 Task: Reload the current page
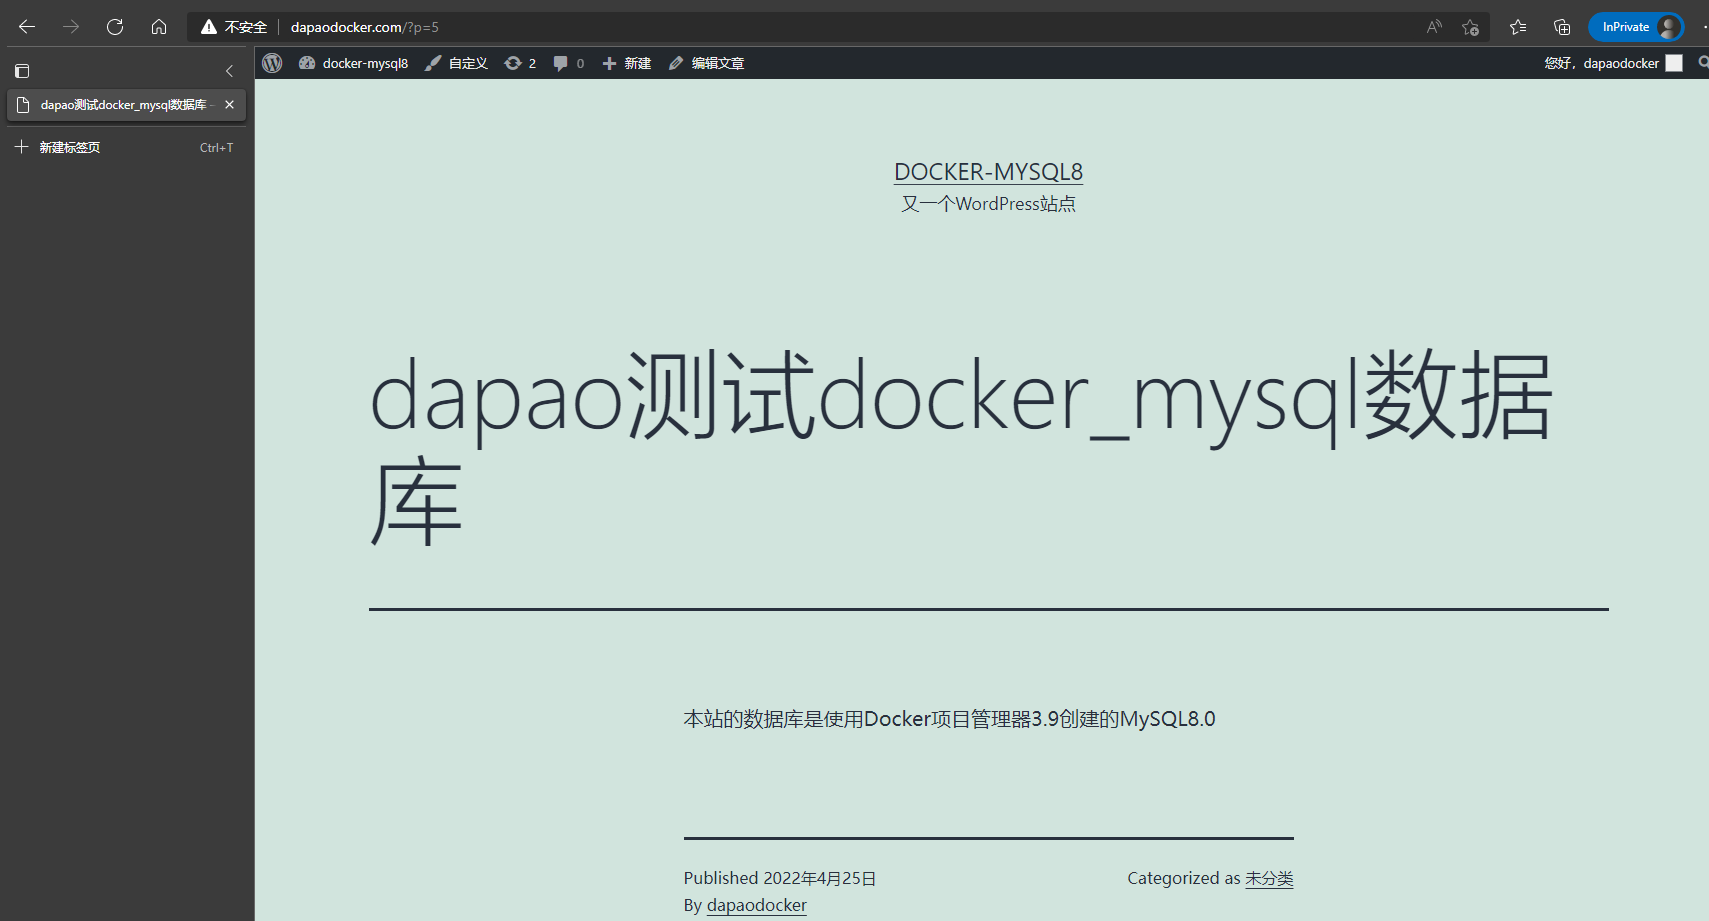pyautogui.click(x=115, y=27)
